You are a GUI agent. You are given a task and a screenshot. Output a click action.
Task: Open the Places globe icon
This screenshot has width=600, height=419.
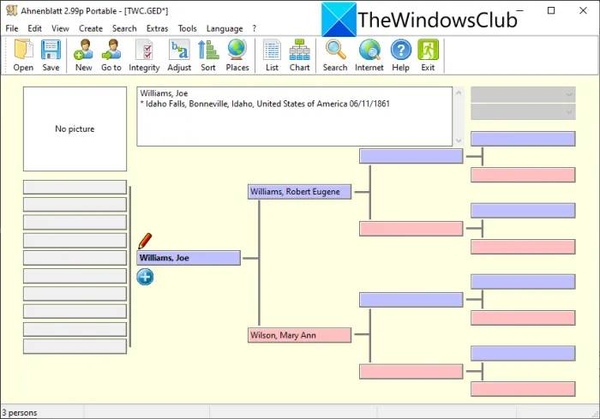point(237,50)
